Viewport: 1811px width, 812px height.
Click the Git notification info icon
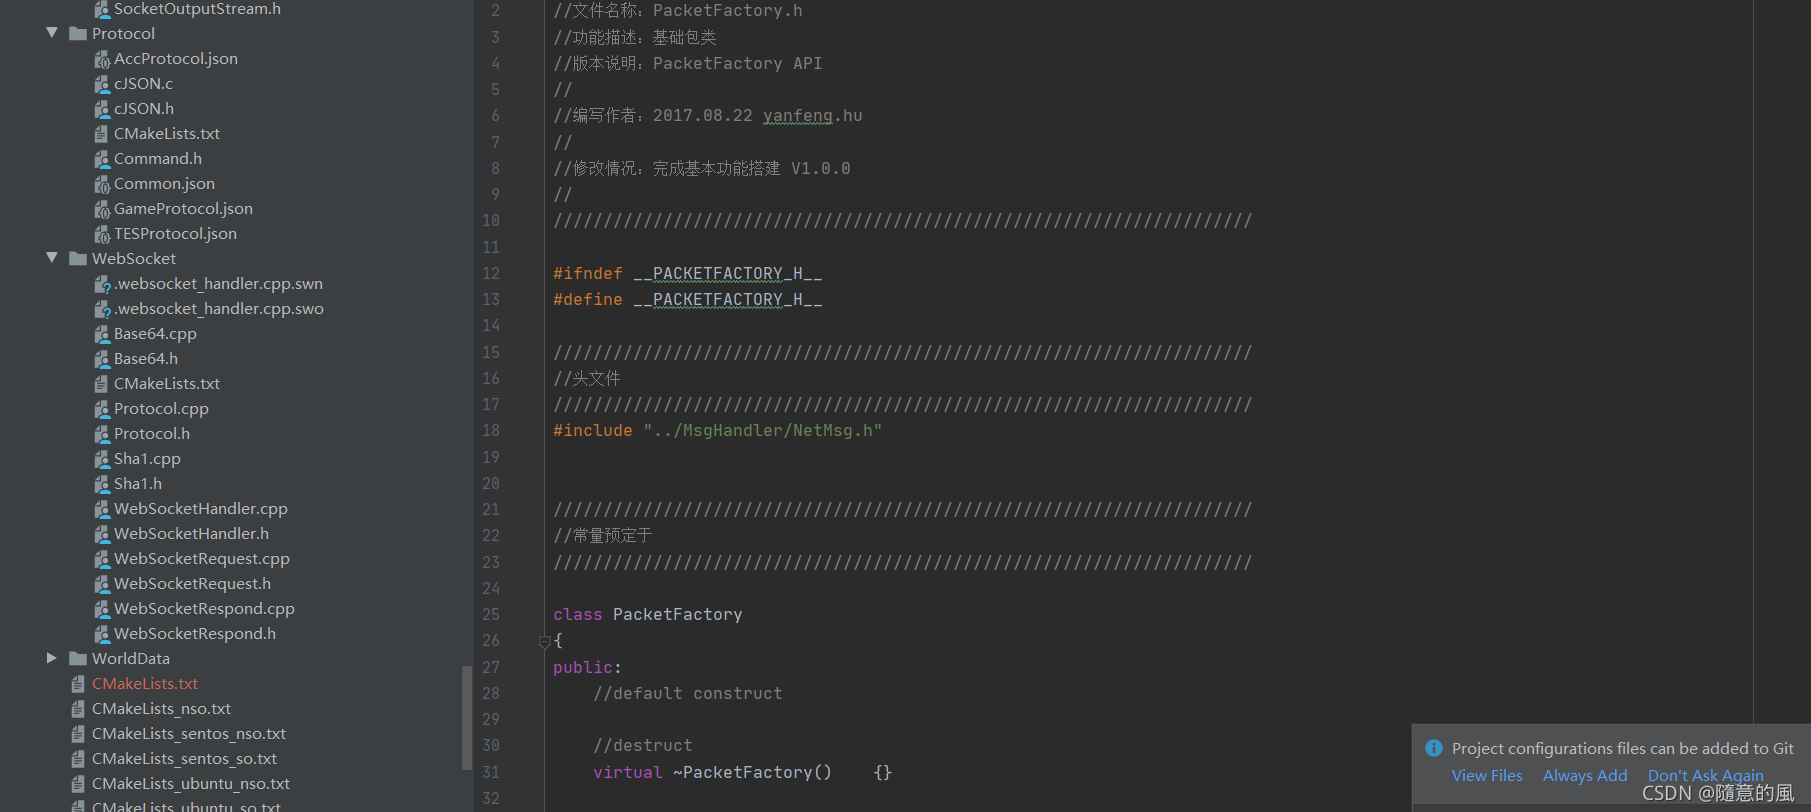1434,748
